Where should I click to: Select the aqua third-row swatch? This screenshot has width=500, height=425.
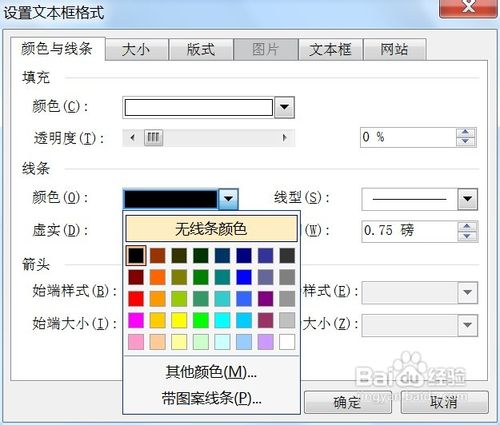click(222, 299)
